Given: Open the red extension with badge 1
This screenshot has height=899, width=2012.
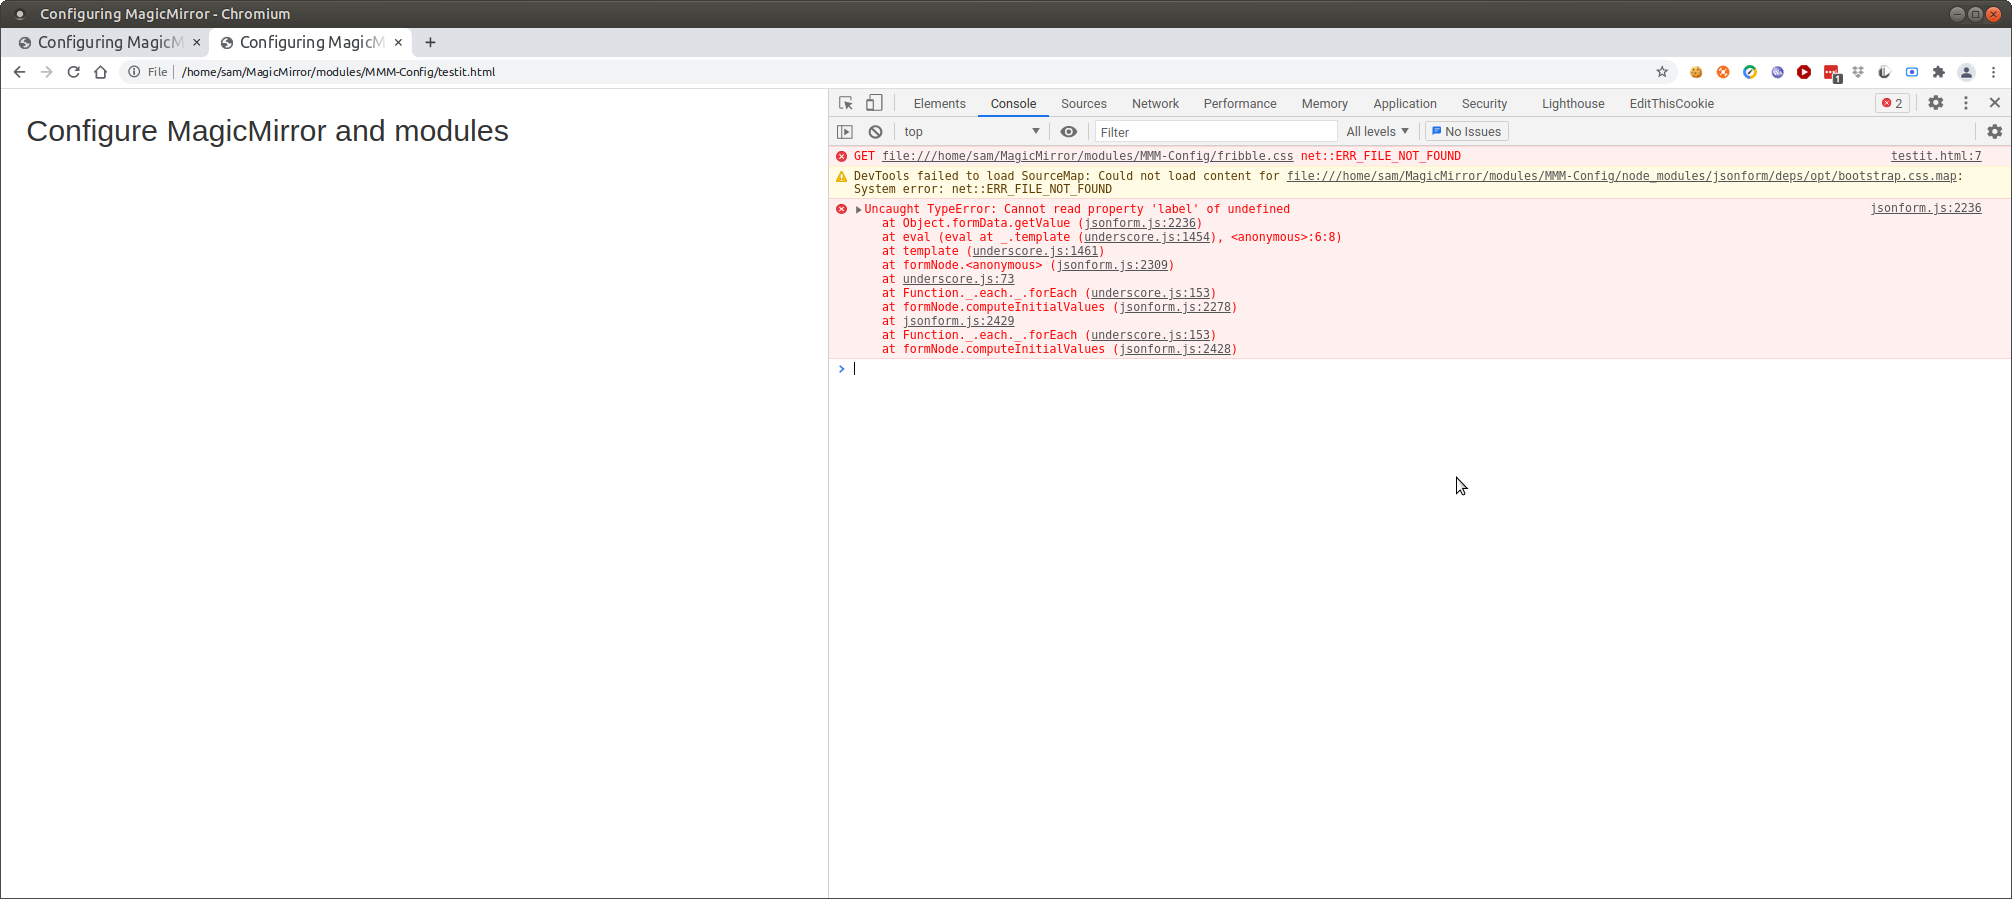Looking at the screenshot, I should point(1832,73).
